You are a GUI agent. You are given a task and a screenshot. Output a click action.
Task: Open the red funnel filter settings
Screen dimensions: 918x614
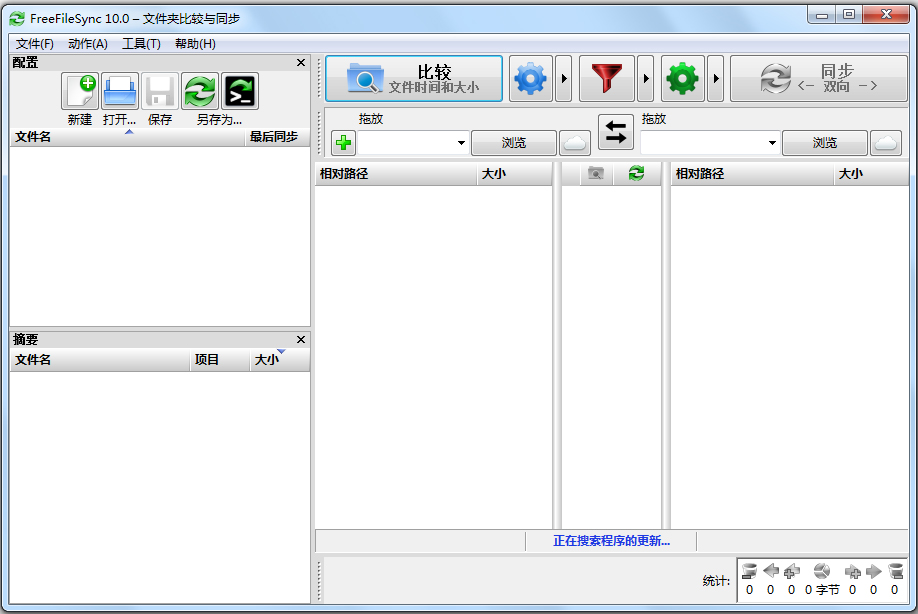[607, 78]
